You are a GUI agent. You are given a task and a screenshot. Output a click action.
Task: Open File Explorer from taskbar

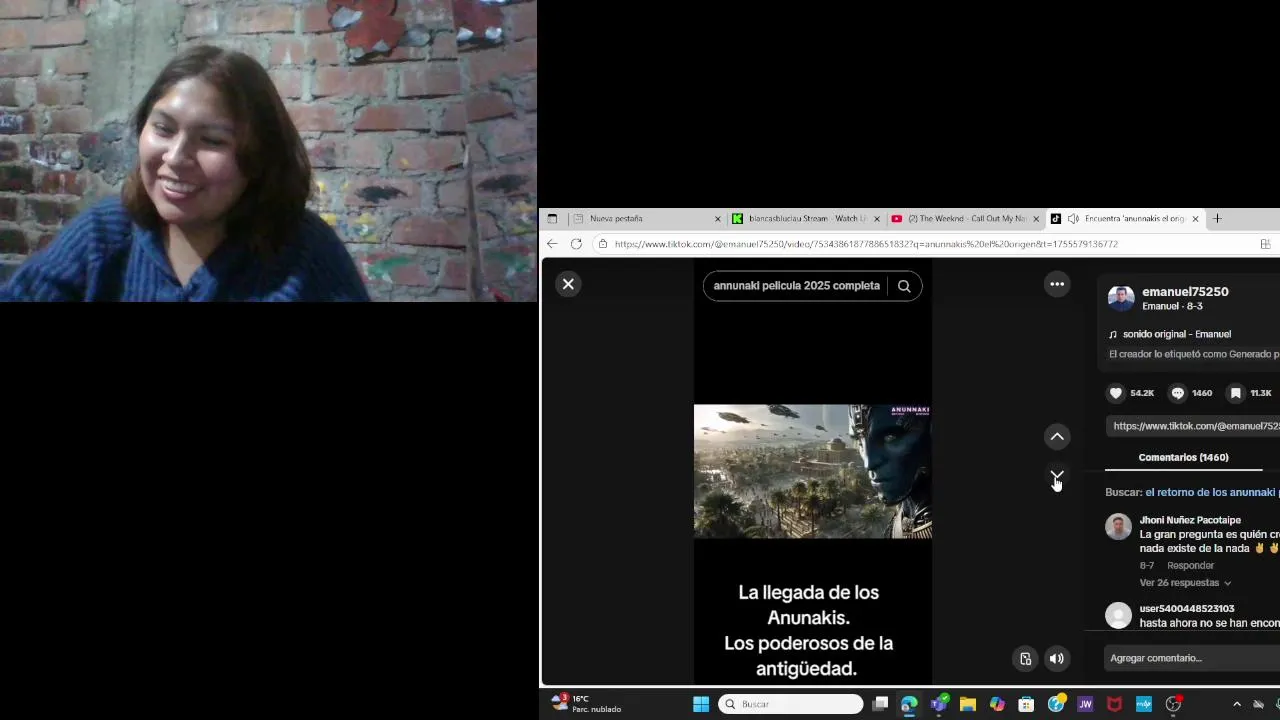point(967,704)
